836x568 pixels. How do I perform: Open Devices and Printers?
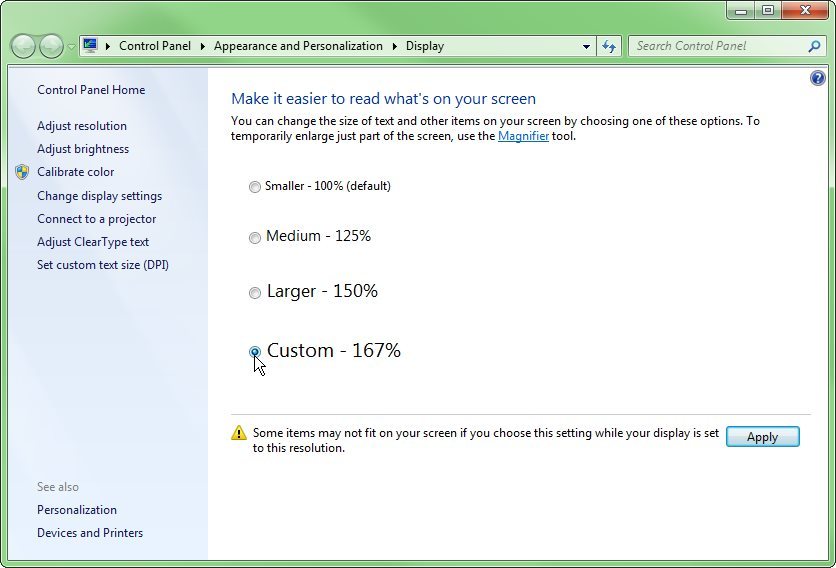pos(90,533)
